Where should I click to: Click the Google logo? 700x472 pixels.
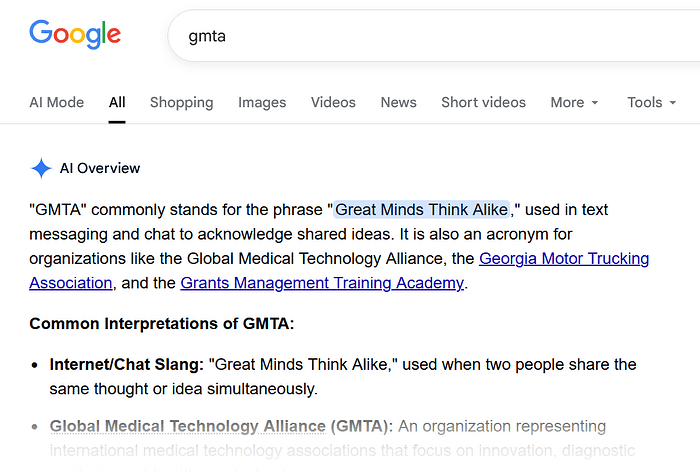[75, 34]
